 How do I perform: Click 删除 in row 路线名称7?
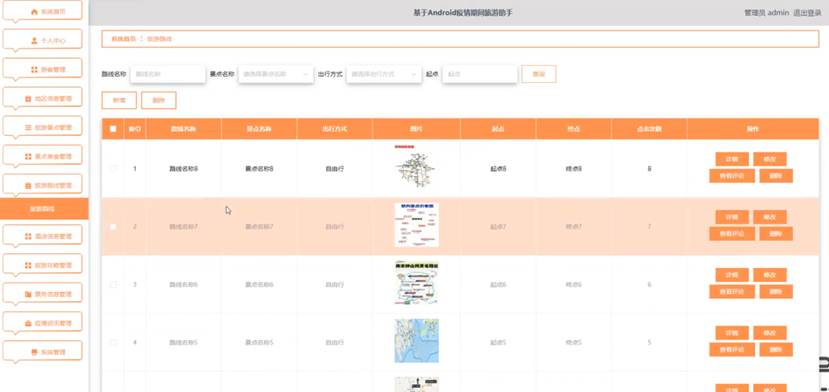point(776,234)
